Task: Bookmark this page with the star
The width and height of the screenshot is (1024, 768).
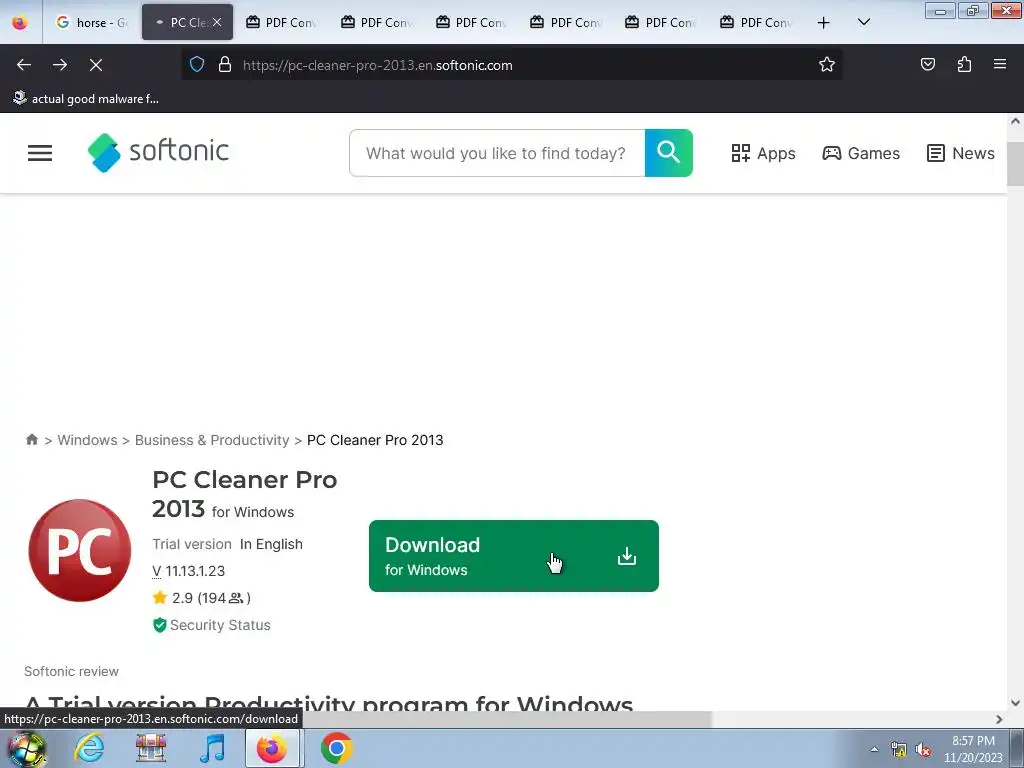Action: 827,64
